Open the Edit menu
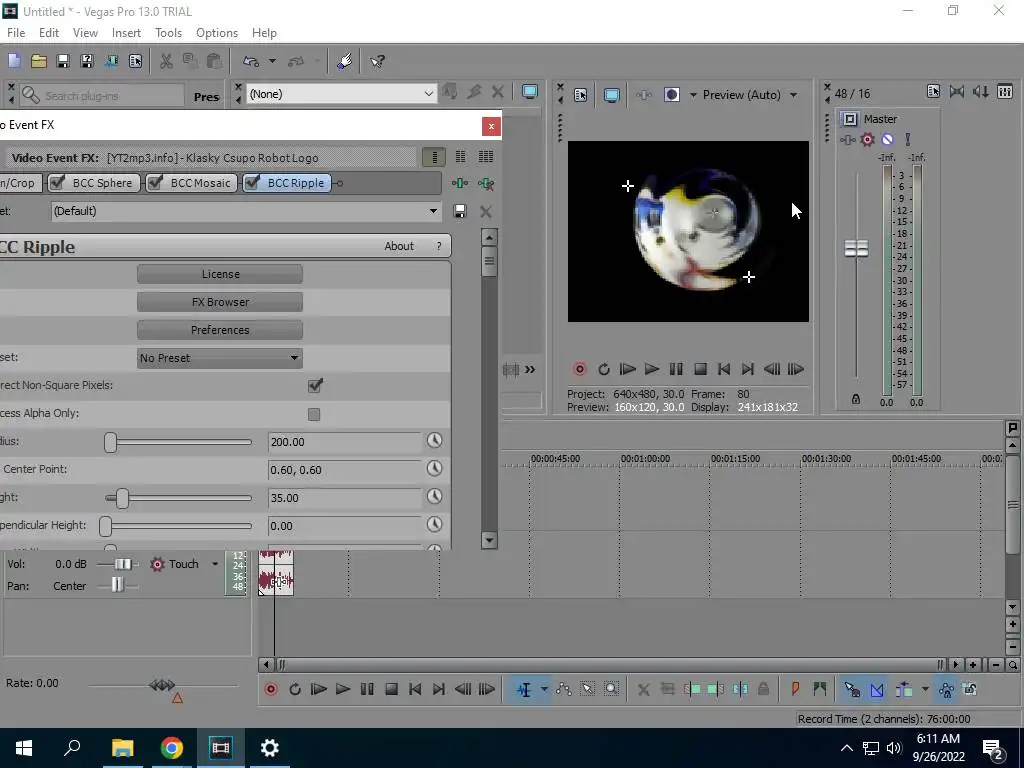1024x768 pixels. 49,33
